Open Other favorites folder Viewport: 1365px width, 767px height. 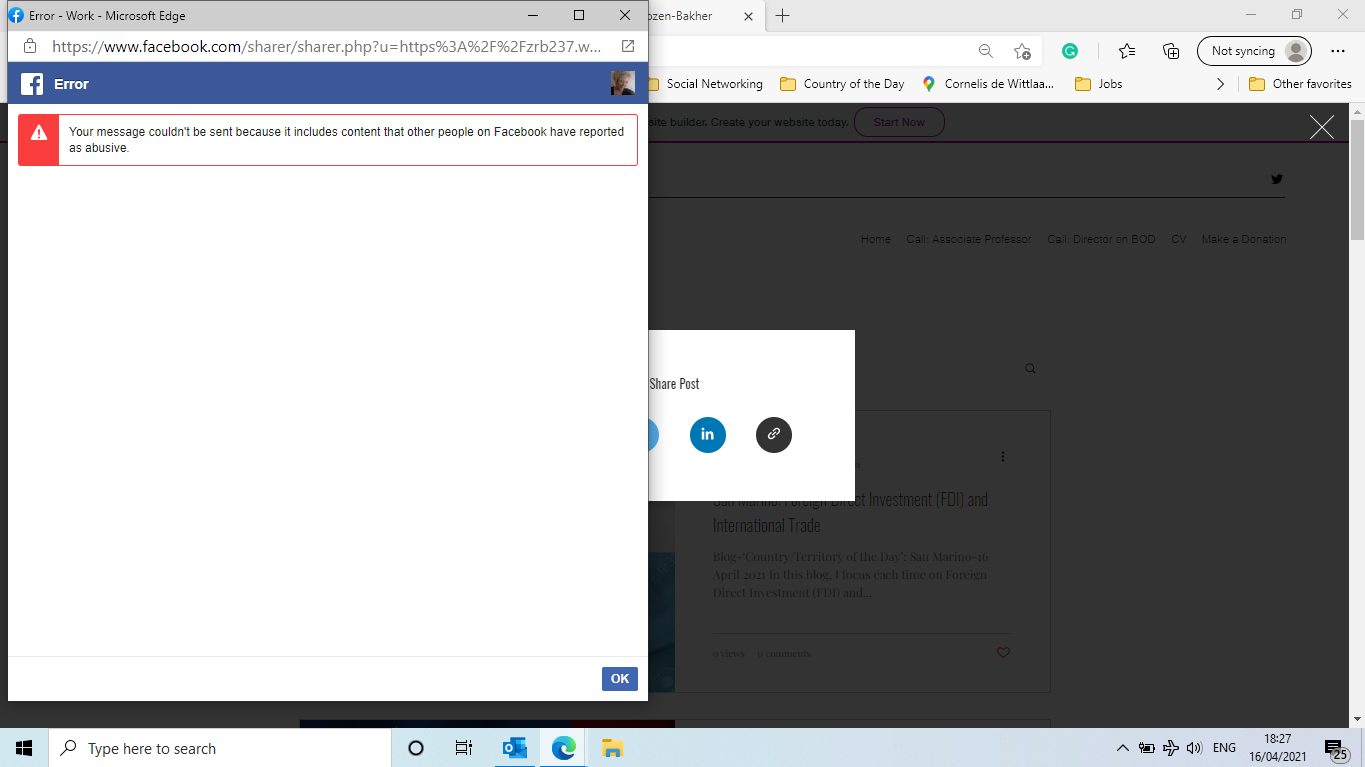click(1300, 84)
